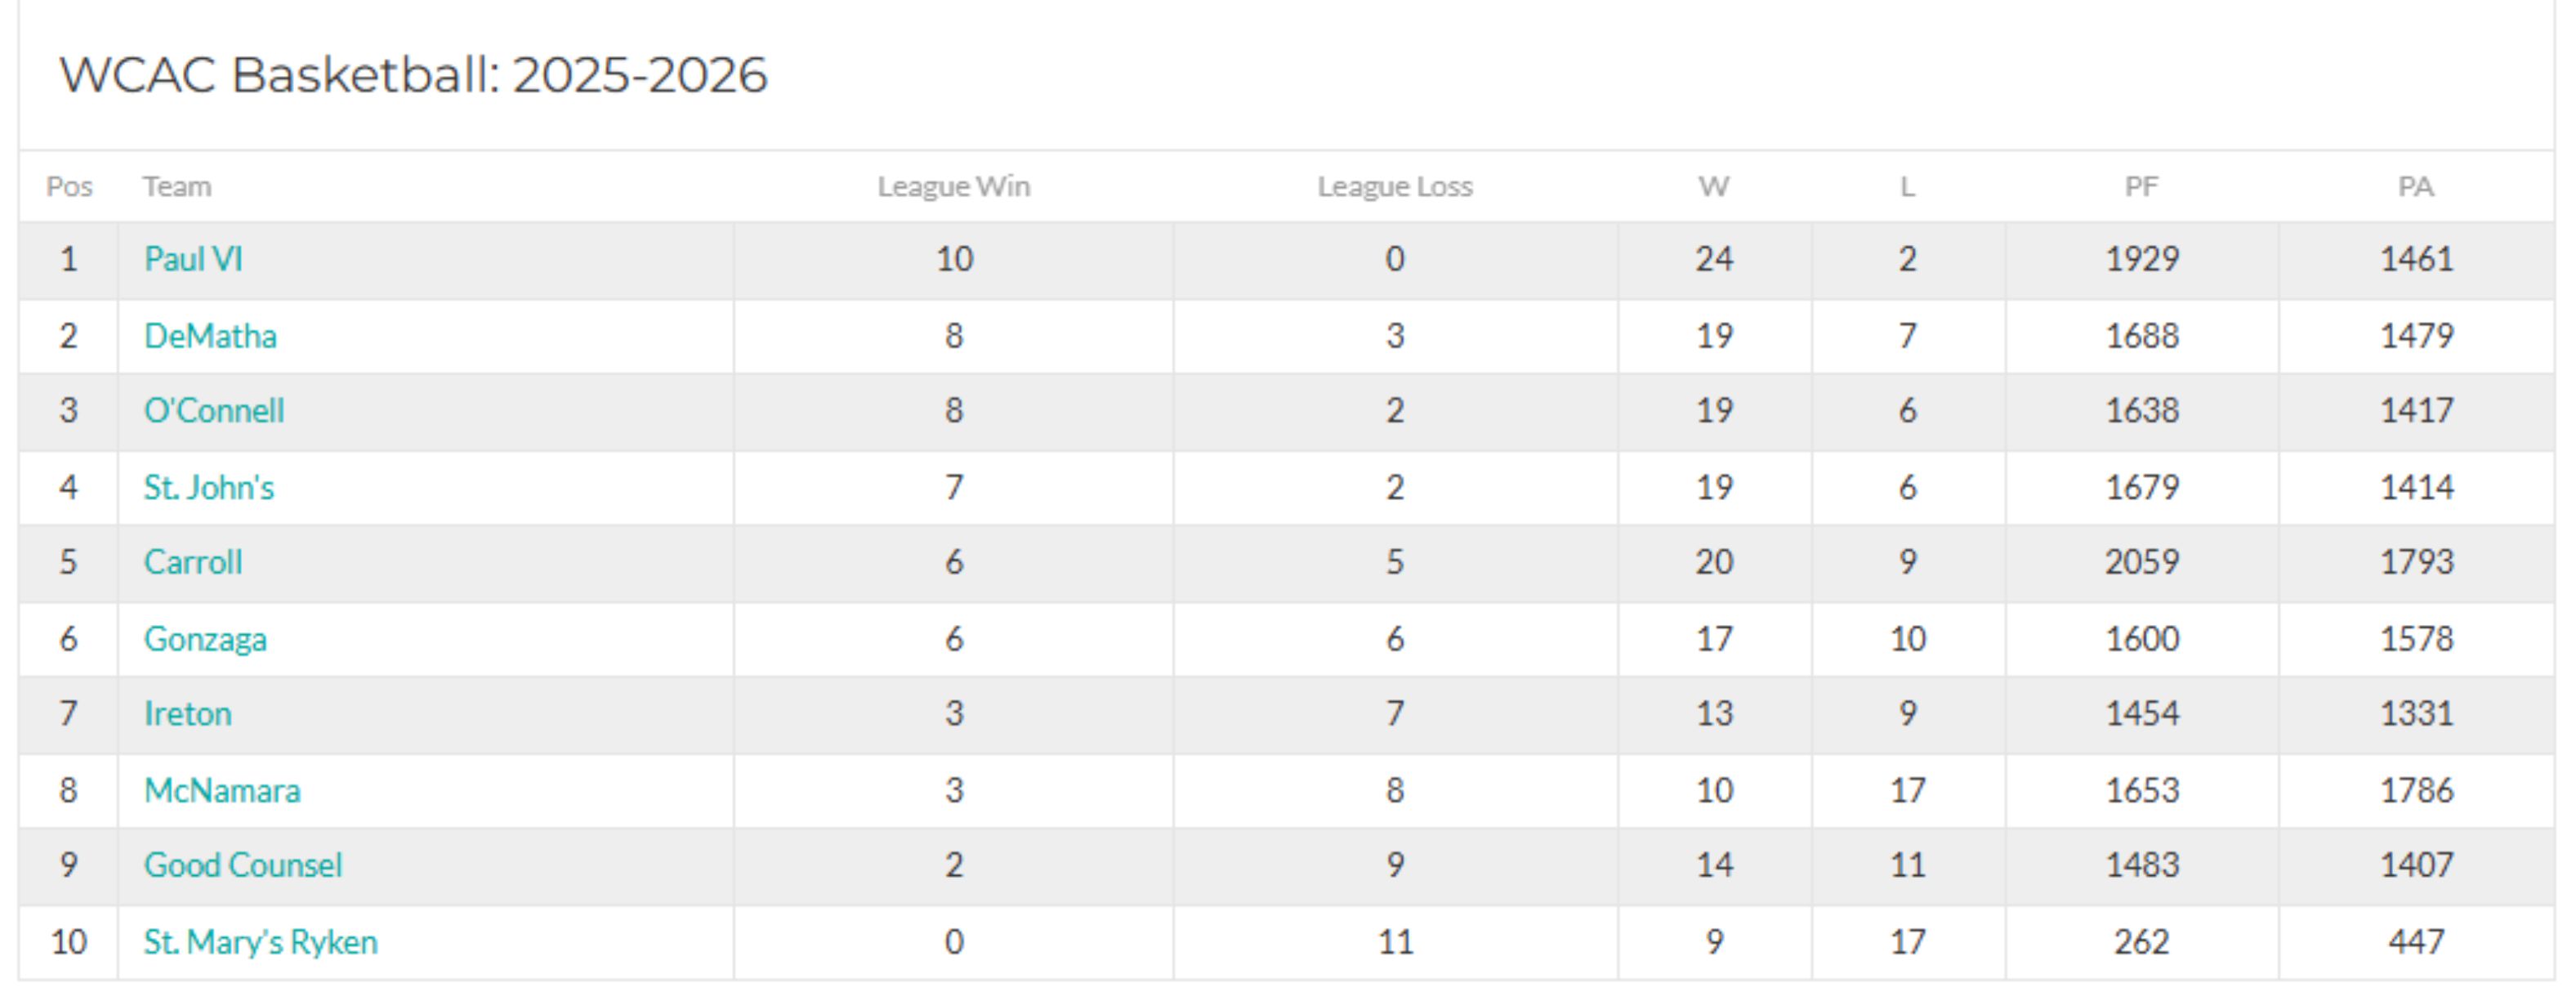
Task: Sort by the L column header
Action: 1908,187
